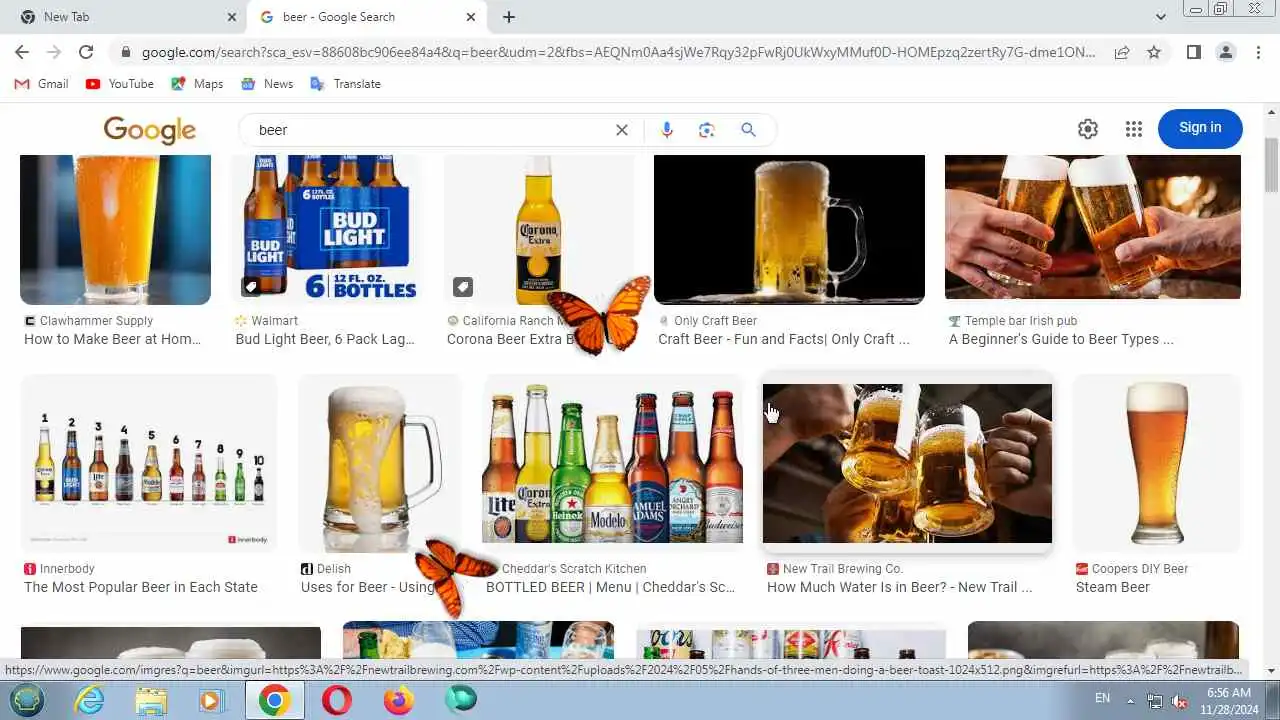Share this page icon in address bar
1280x720 pixels.
tap(1122, 52)
